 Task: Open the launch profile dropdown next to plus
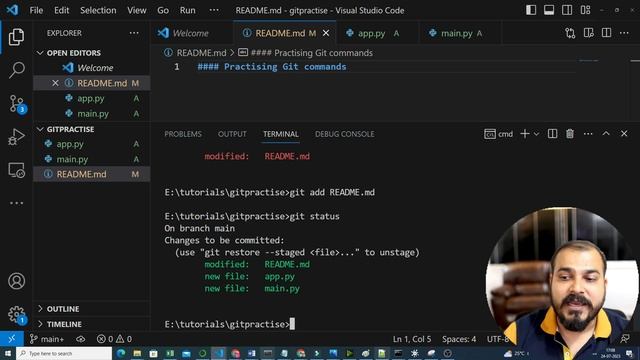click(x=536, y=134)
